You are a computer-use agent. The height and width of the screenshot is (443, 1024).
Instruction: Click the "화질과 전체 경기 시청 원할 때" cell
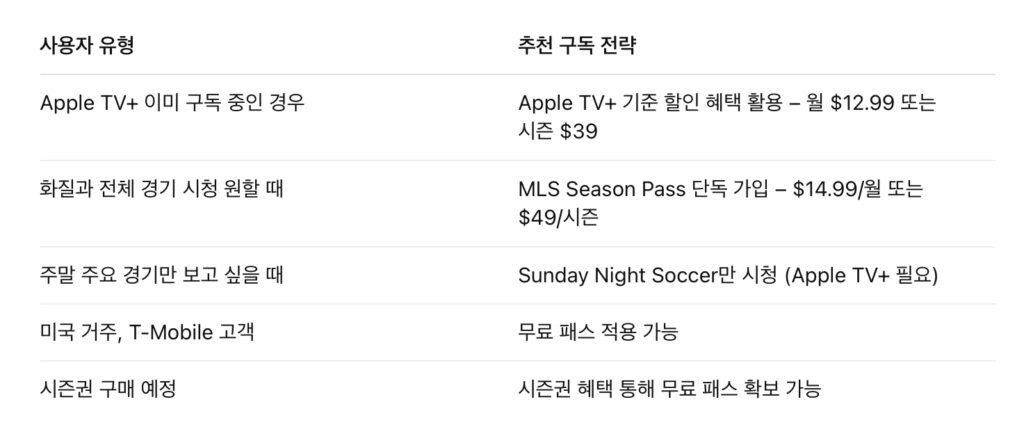tap(161, 188)
